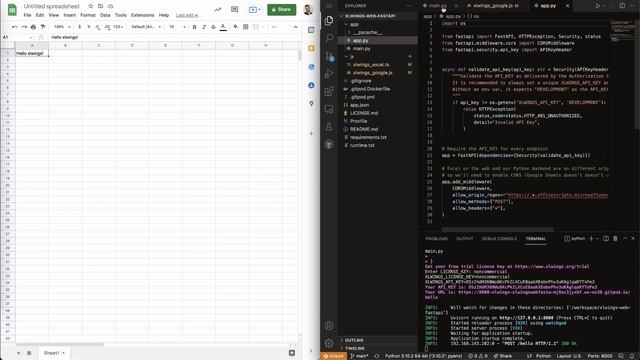Image resolution: width=640 pixels, height=360 pixels.
Task: Open Extensions view in activity bar
Action: click(329, 91)
